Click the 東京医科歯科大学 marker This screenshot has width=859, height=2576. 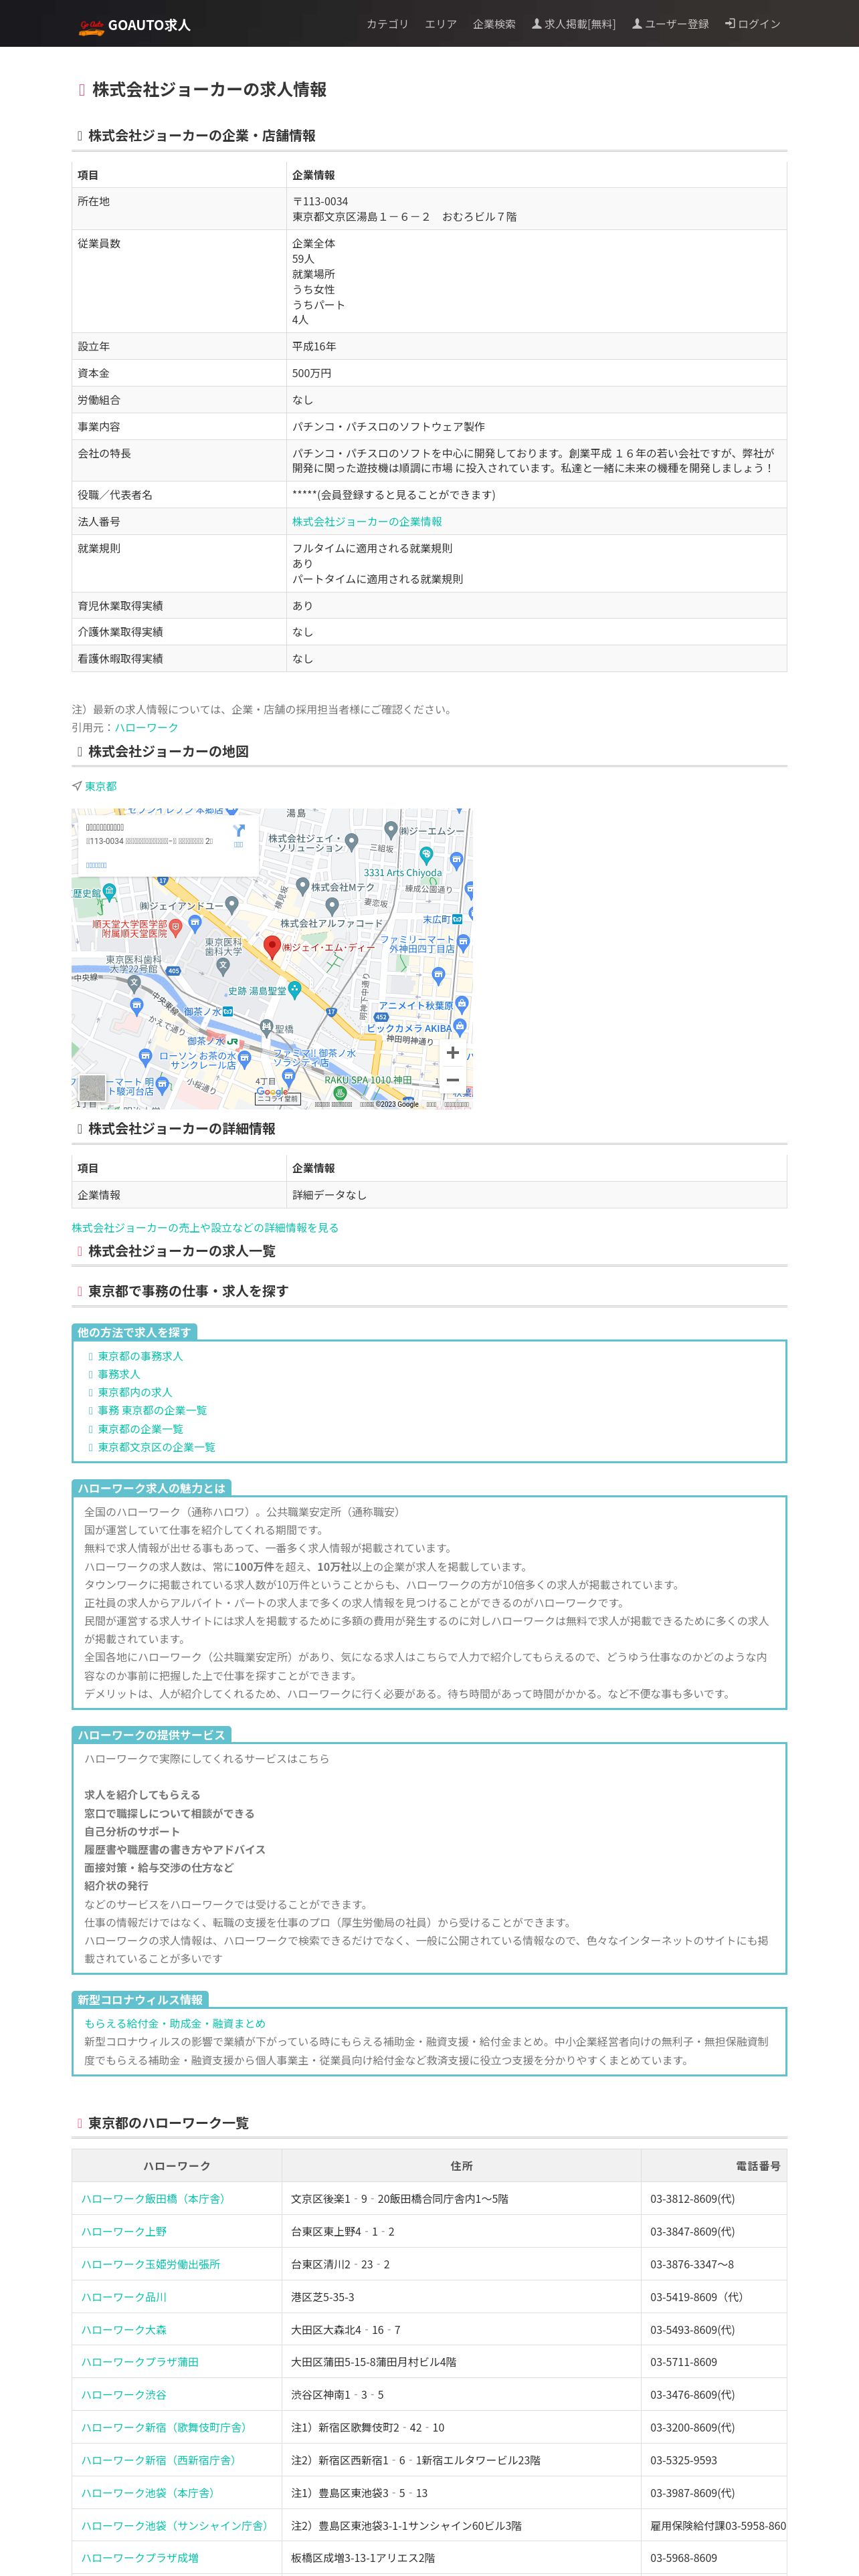coord(223,966)
